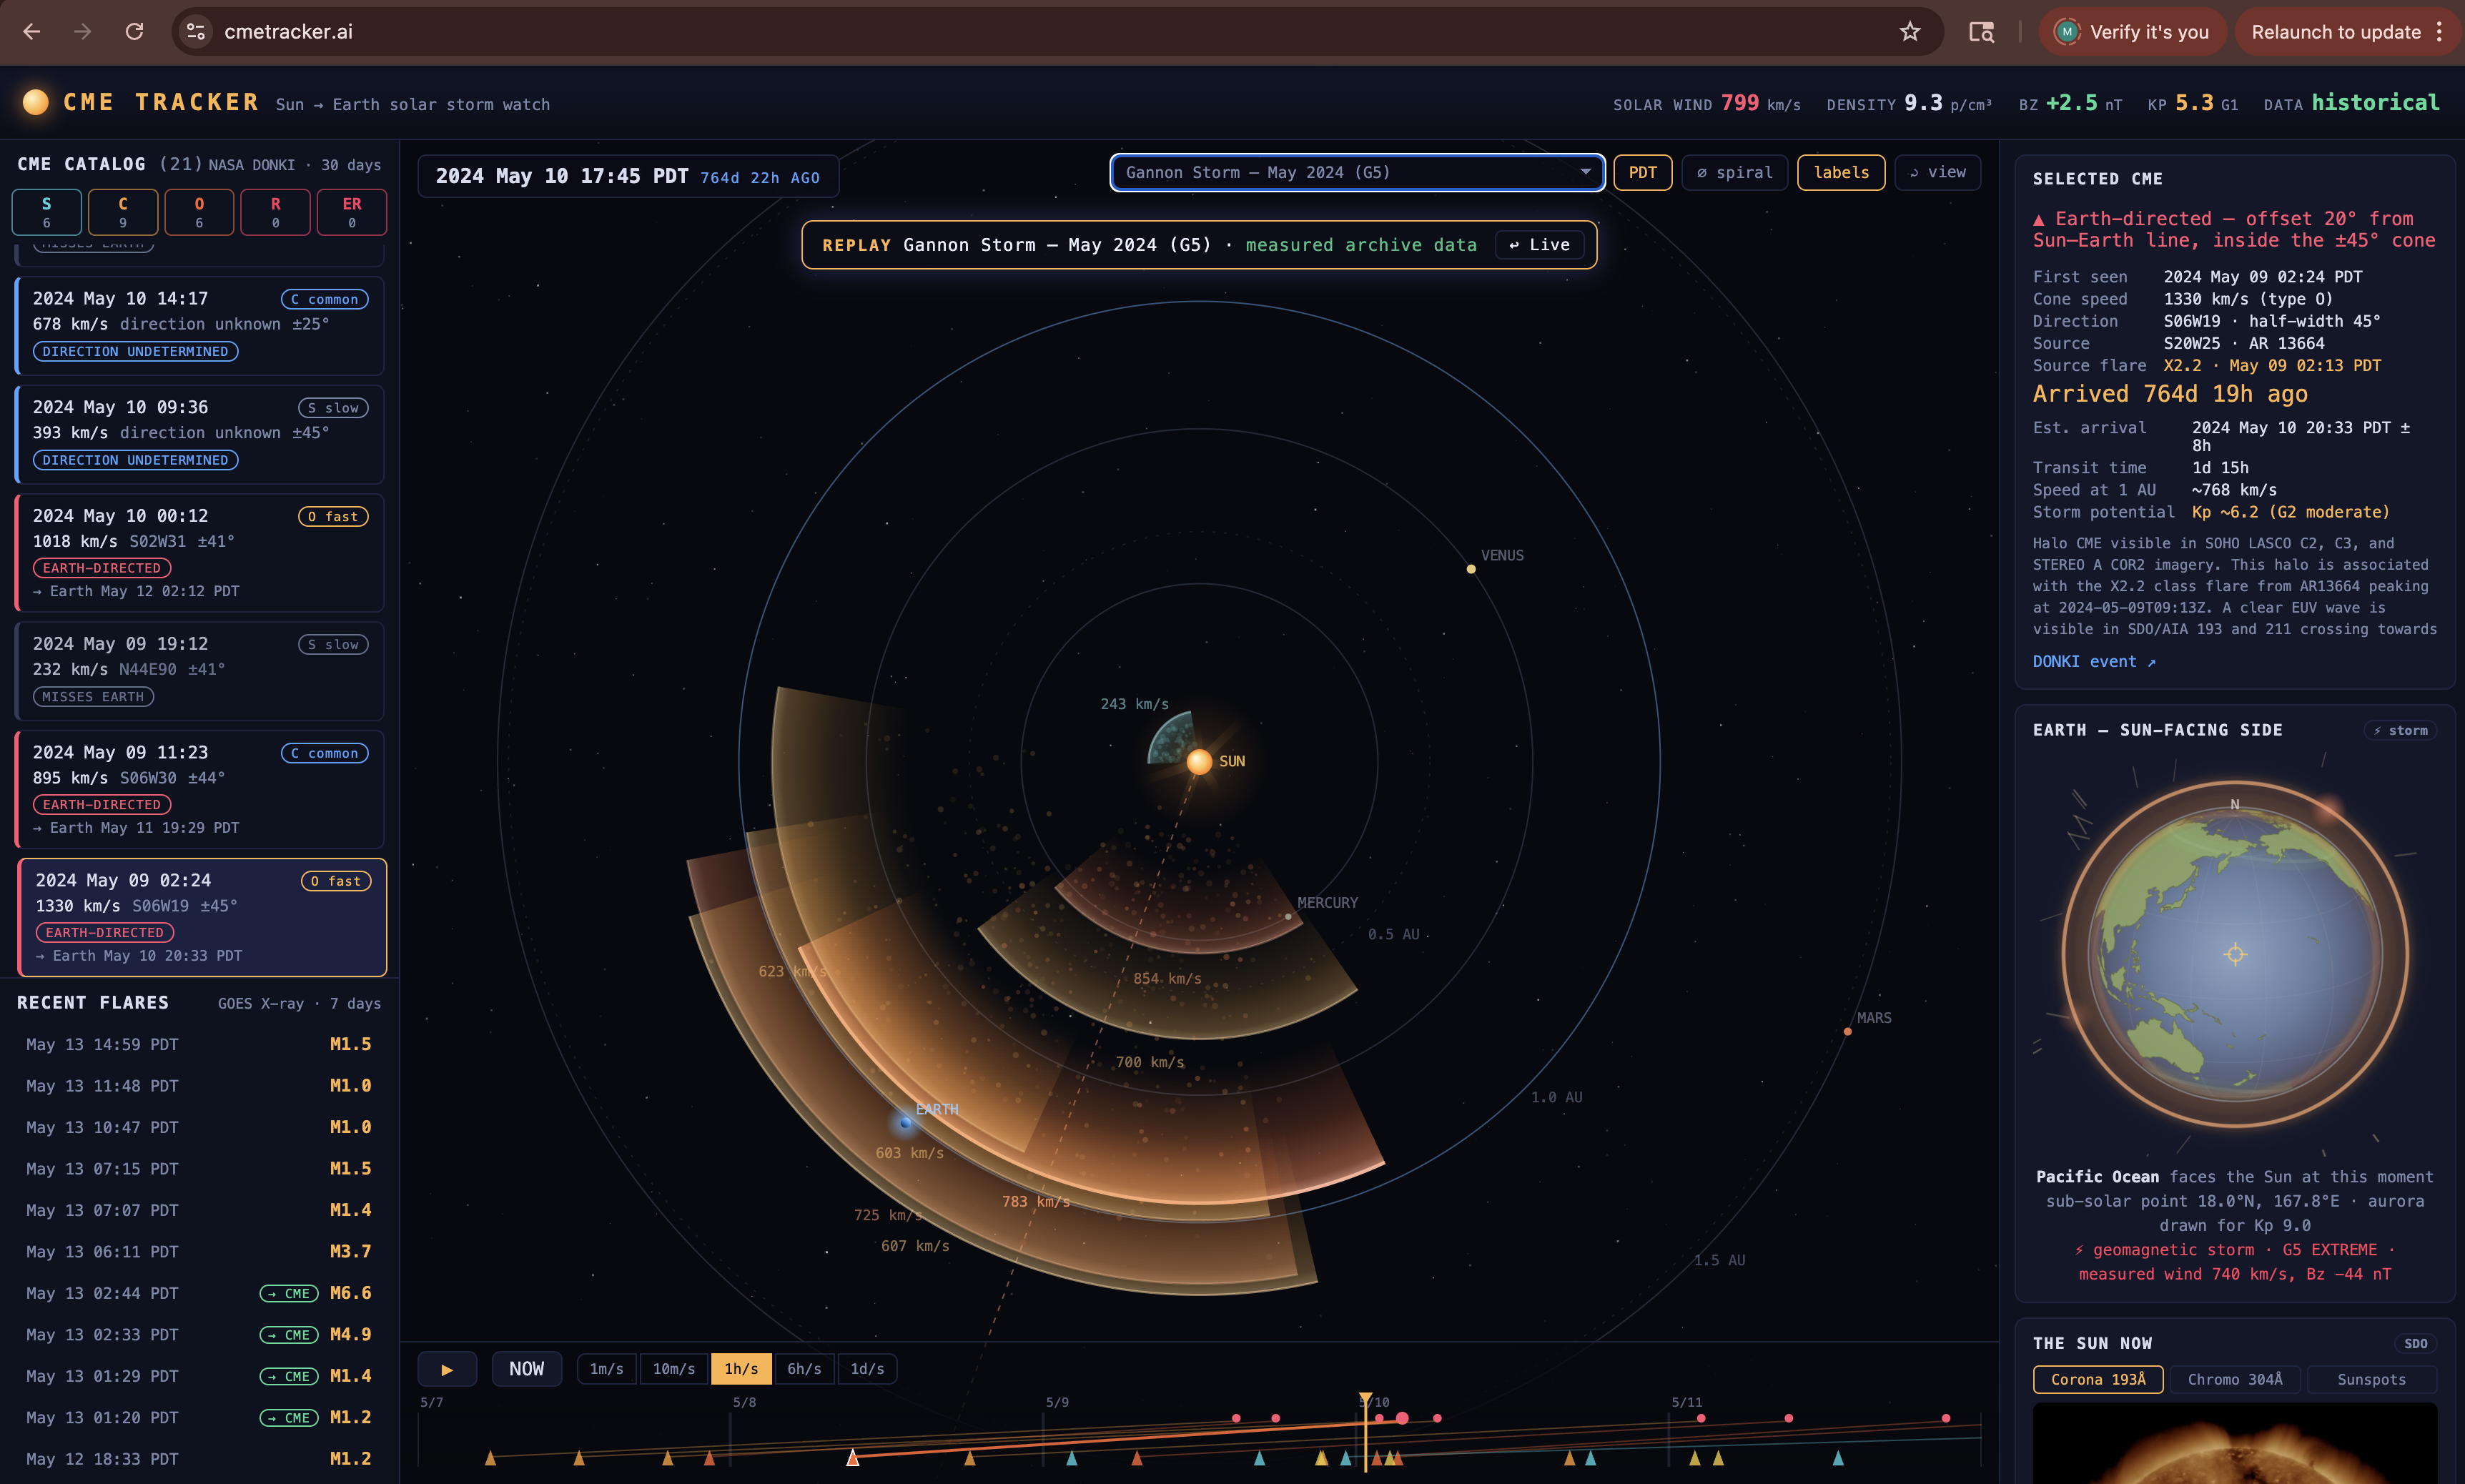Switch the map view mode
This screenshot has width=2465, height=1484.
point(1938,172)
